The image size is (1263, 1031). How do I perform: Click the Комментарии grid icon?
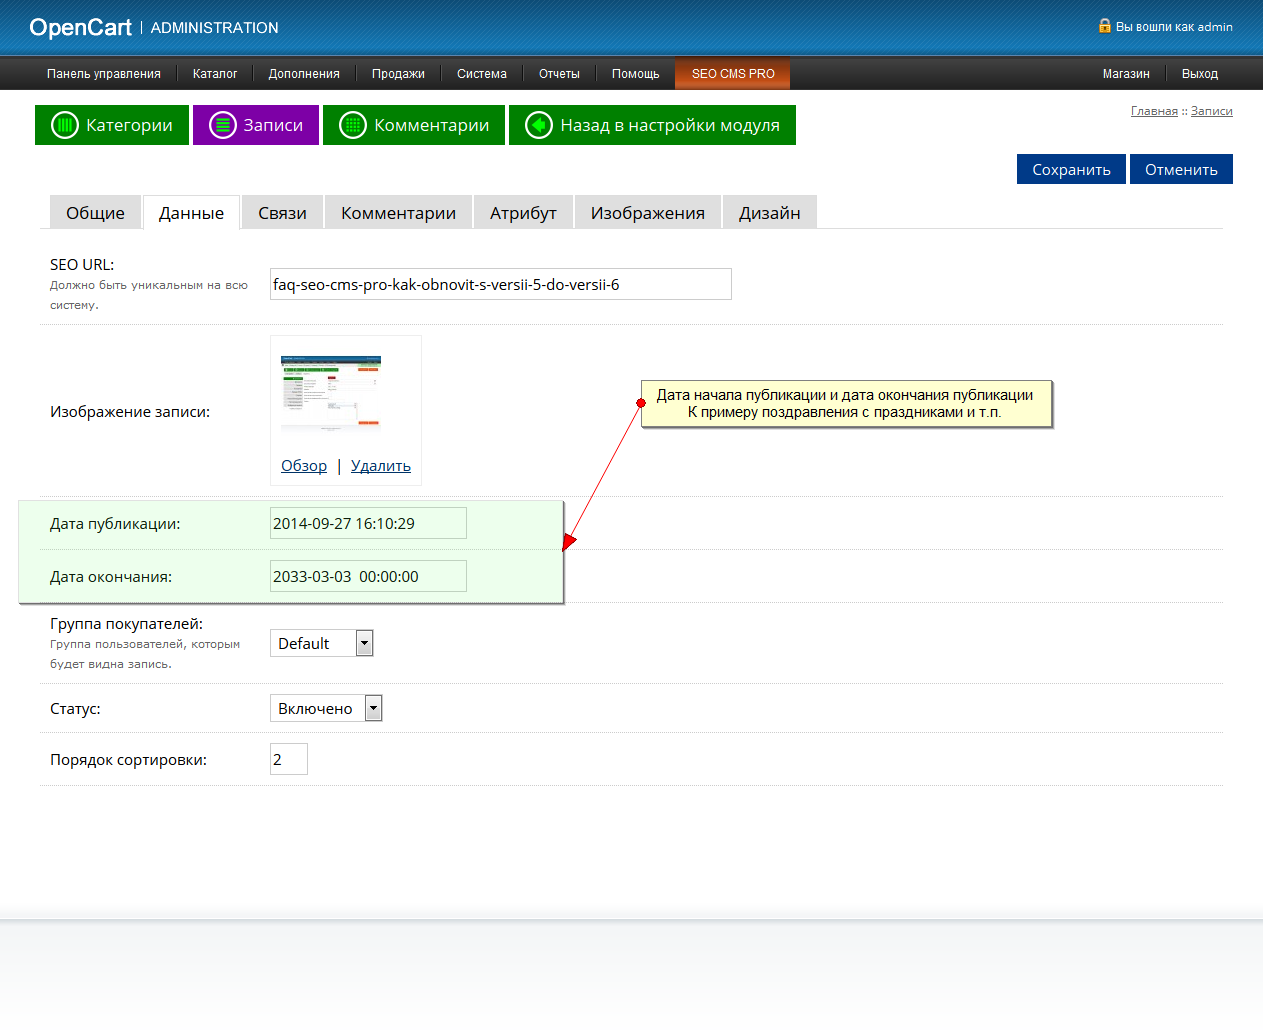coord(353,125)
